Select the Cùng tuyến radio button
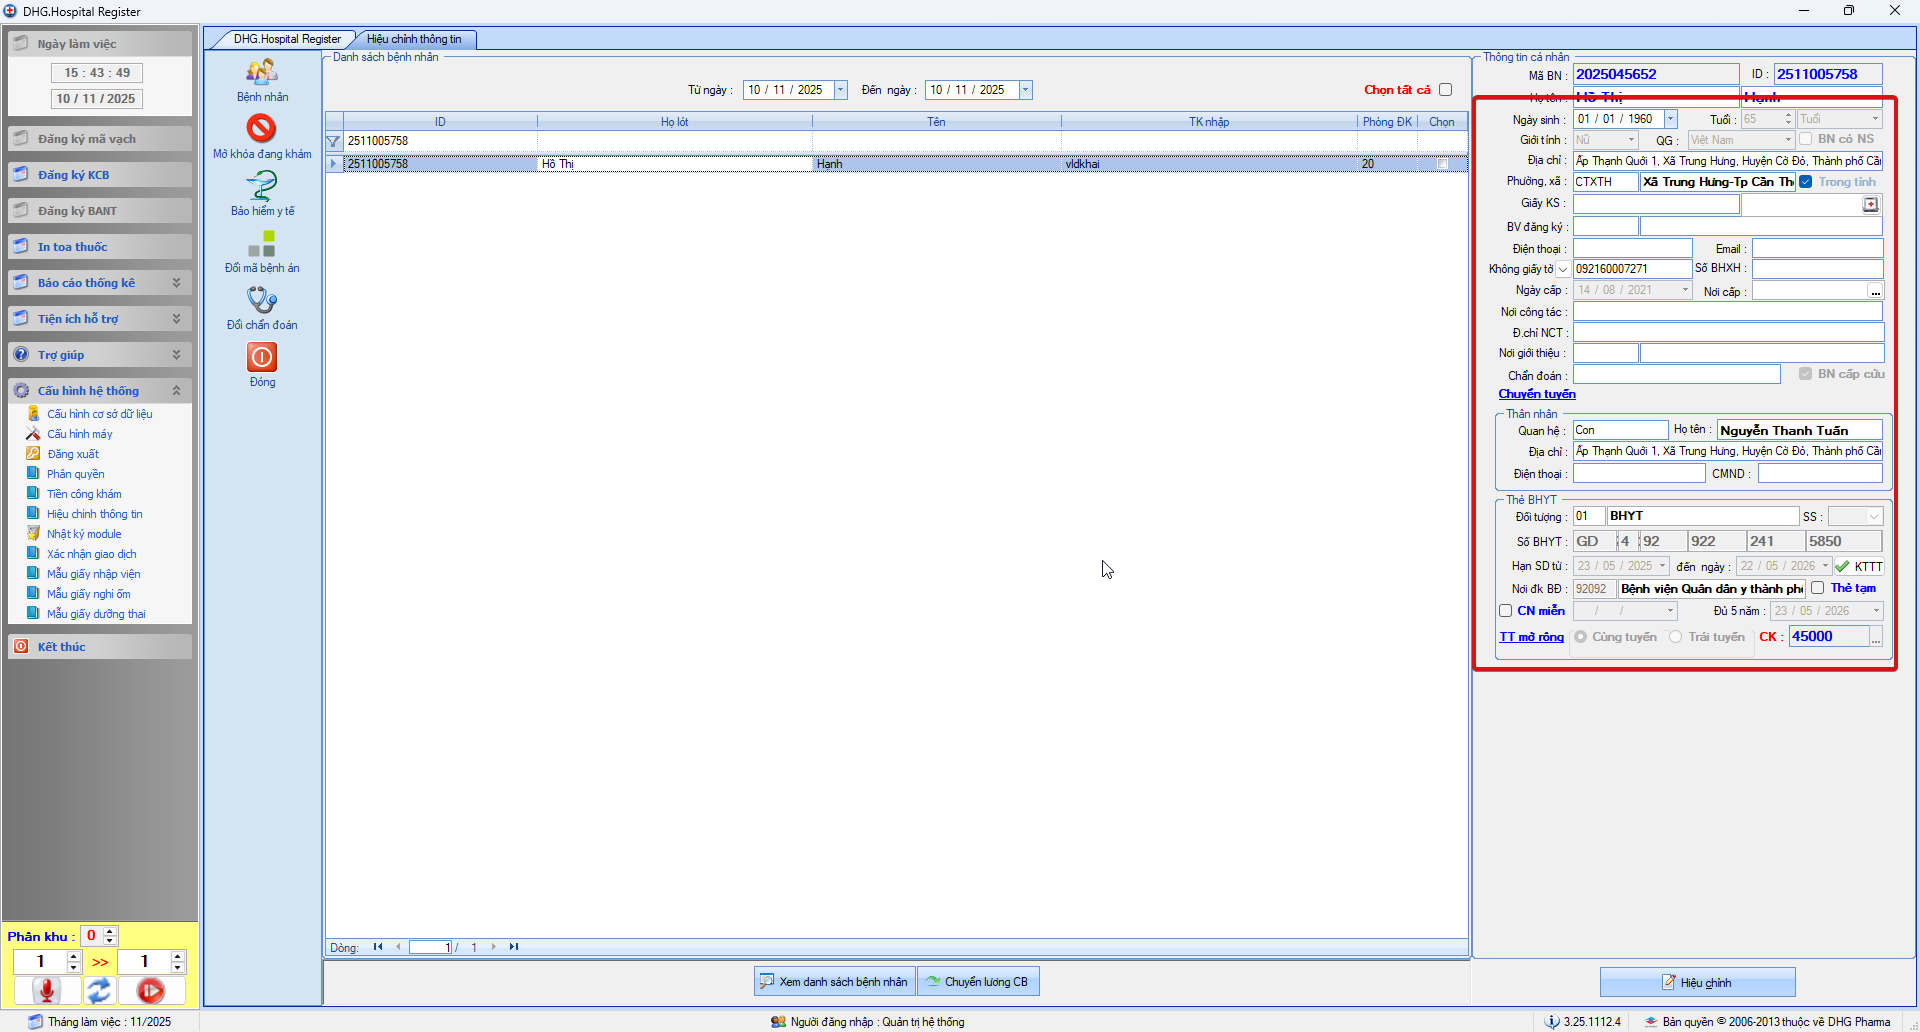1920x1032 pixels. 1580,637
